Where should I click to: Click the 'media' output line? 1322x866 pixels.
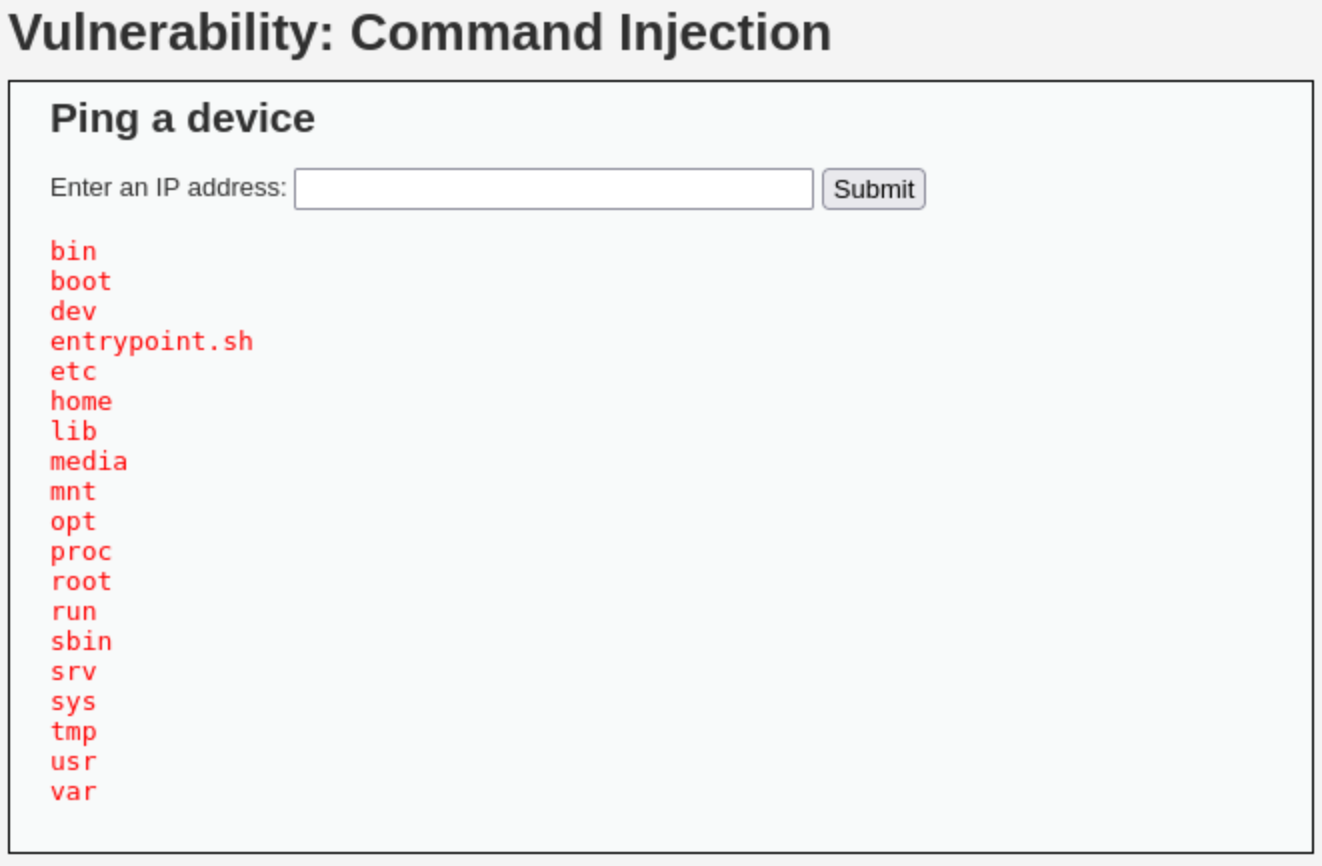(x=89, y=461)
